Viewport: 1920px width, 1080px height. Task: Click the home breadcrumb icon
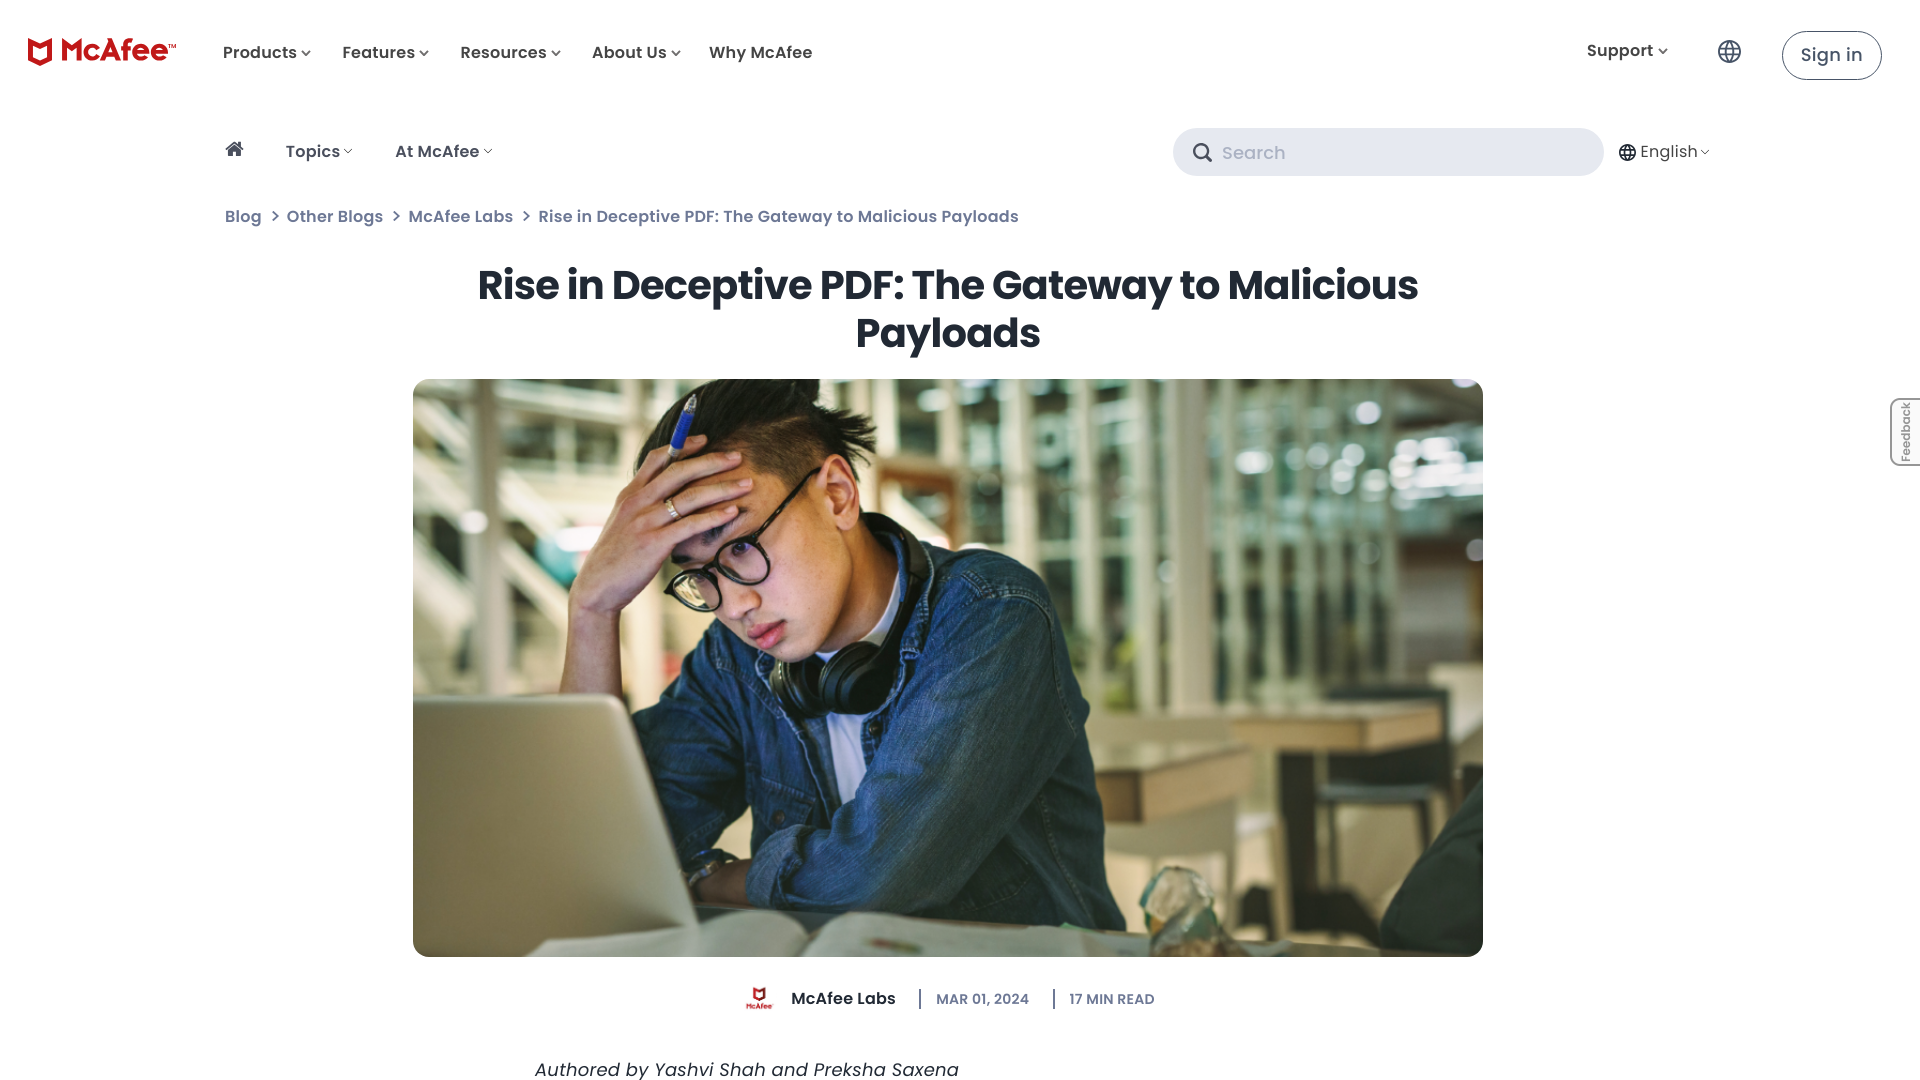click(x=233, y=148)
